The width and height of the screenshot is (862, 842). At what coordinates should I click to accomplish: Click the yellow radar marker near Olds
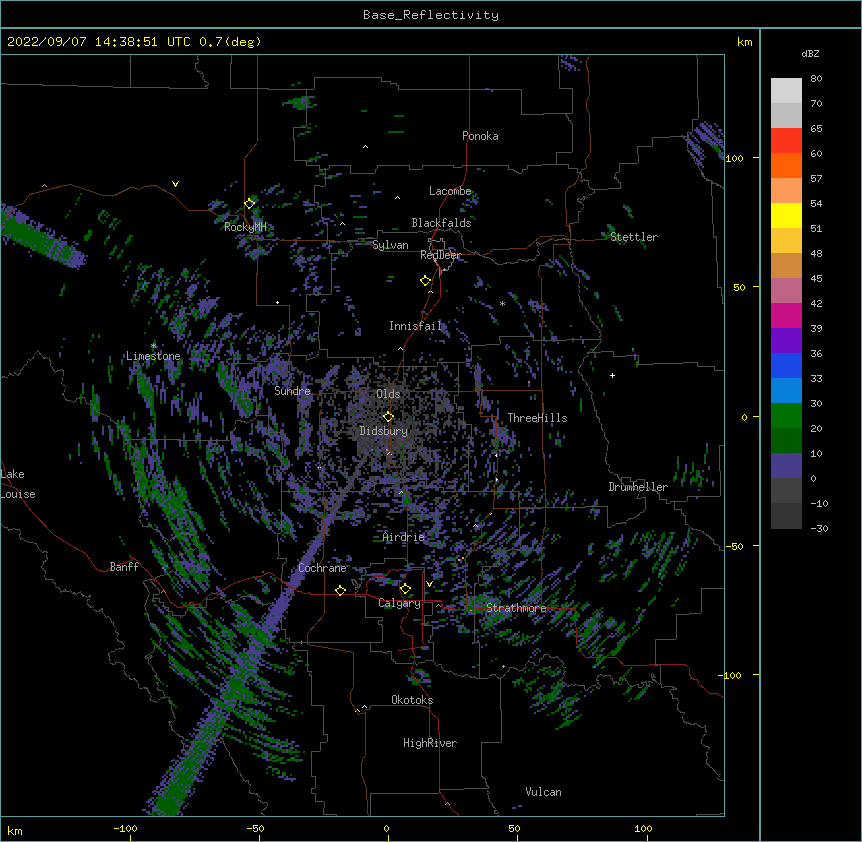[388, 416]
